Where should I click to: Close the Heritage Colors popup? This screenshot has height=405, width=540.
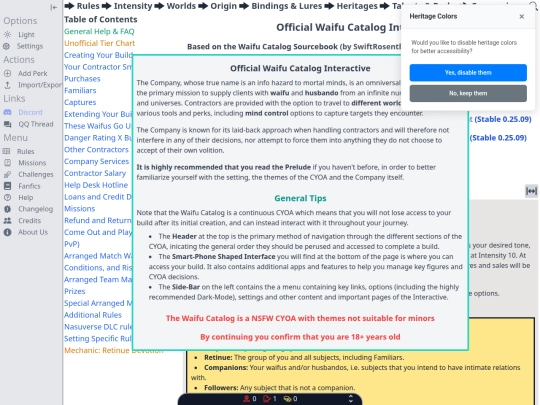coord(522,17)
